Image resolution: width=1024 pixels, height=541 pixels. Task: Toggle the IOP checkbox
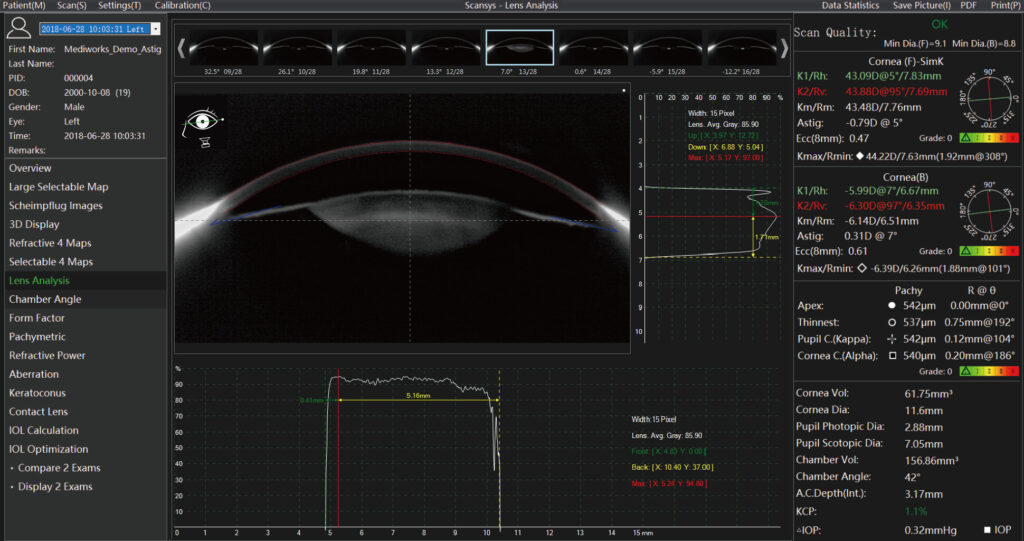986,529
